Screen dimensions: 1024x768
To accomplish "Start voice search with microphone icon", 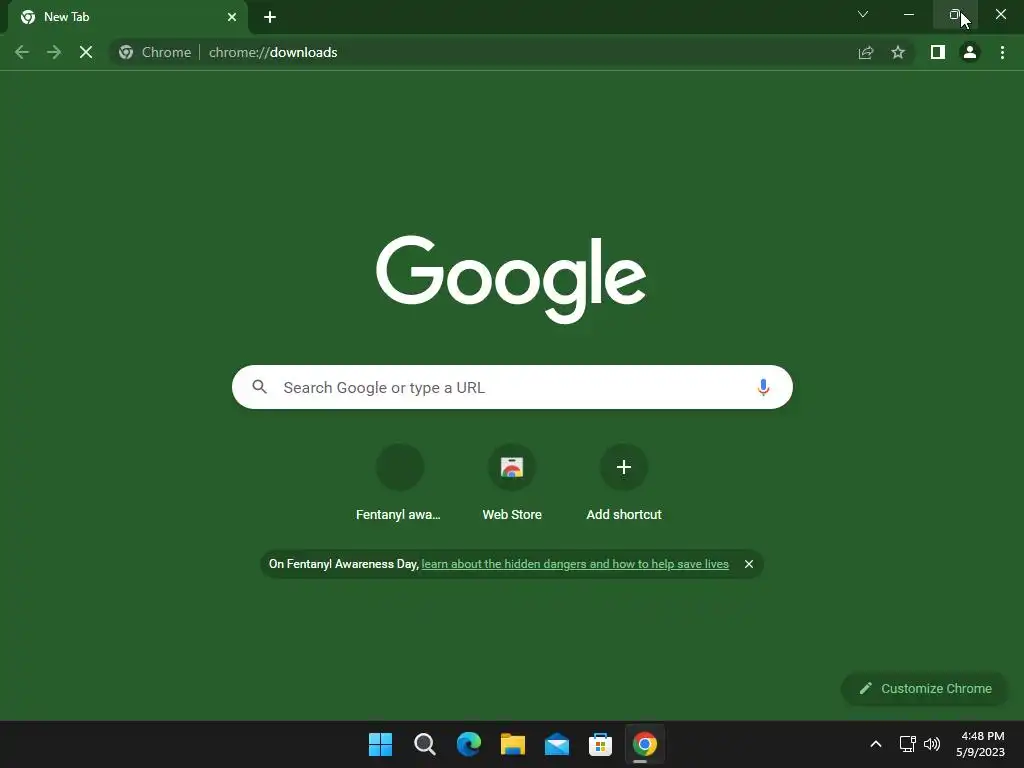I will pos(763,387).
